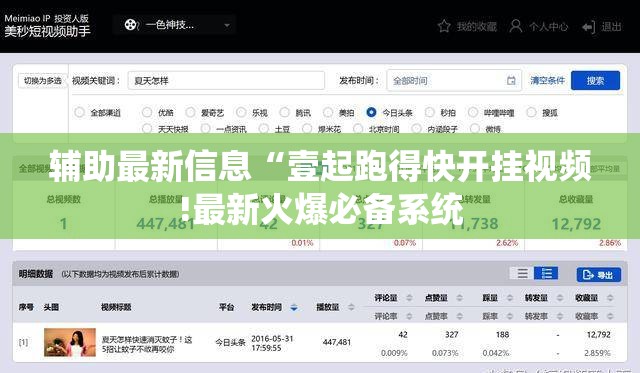
Task: Open 我的收藏 star icon
Action: pyautogui.click(x=444, y=27)
